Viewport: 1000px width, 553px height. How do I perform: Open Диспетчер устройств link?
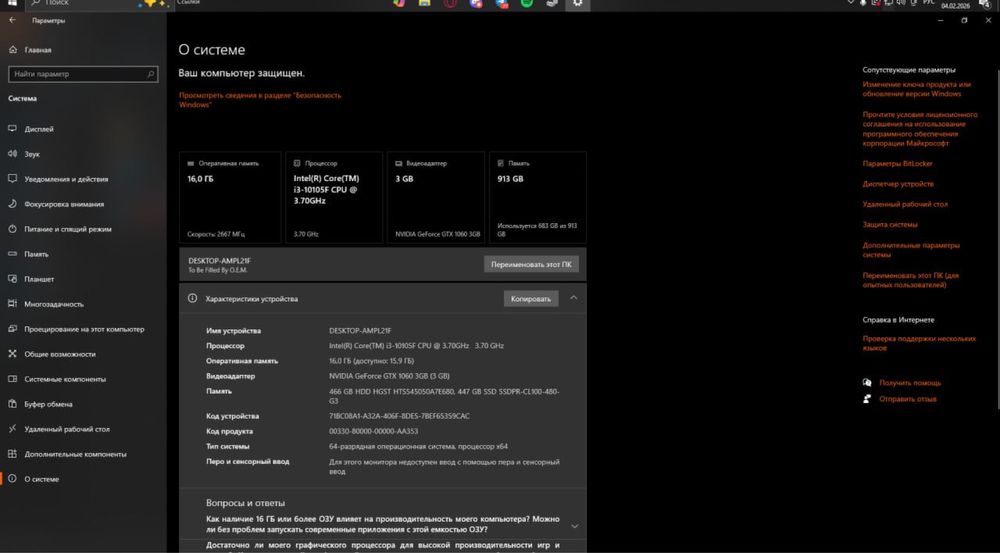pyautogui.click(x=898, y=184)
